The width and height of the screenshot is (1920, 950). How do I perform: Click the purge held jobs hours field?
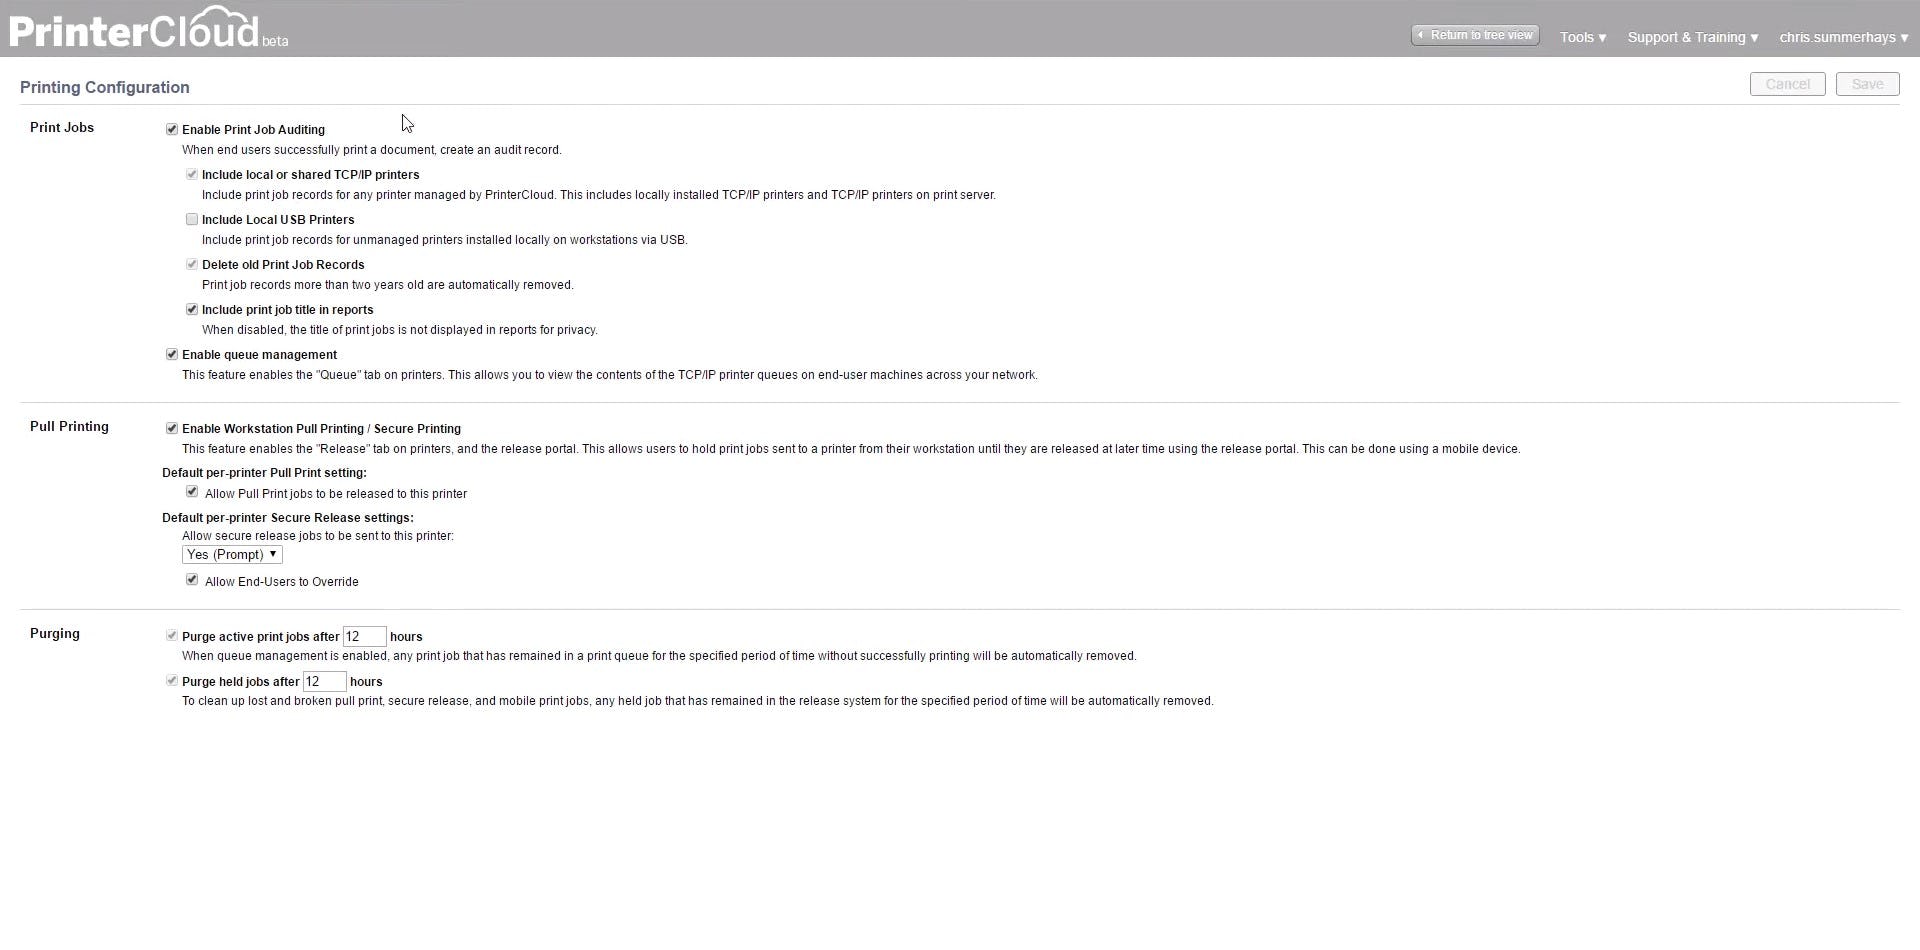pos(323,681)
